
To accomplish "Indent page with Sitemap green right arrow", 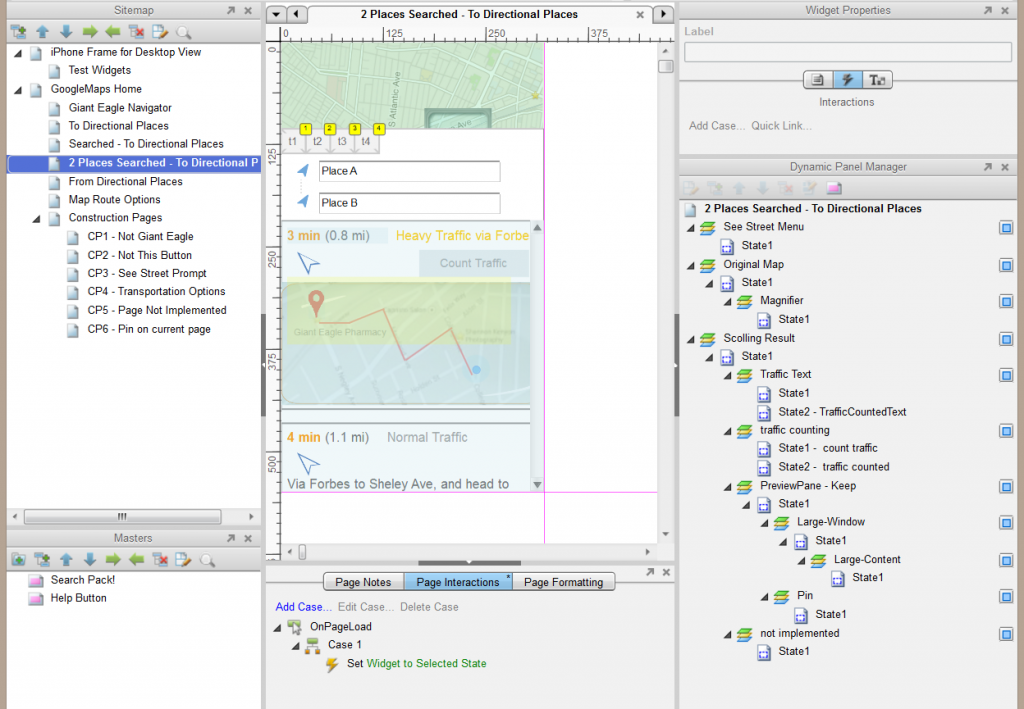I will (90, 32).
